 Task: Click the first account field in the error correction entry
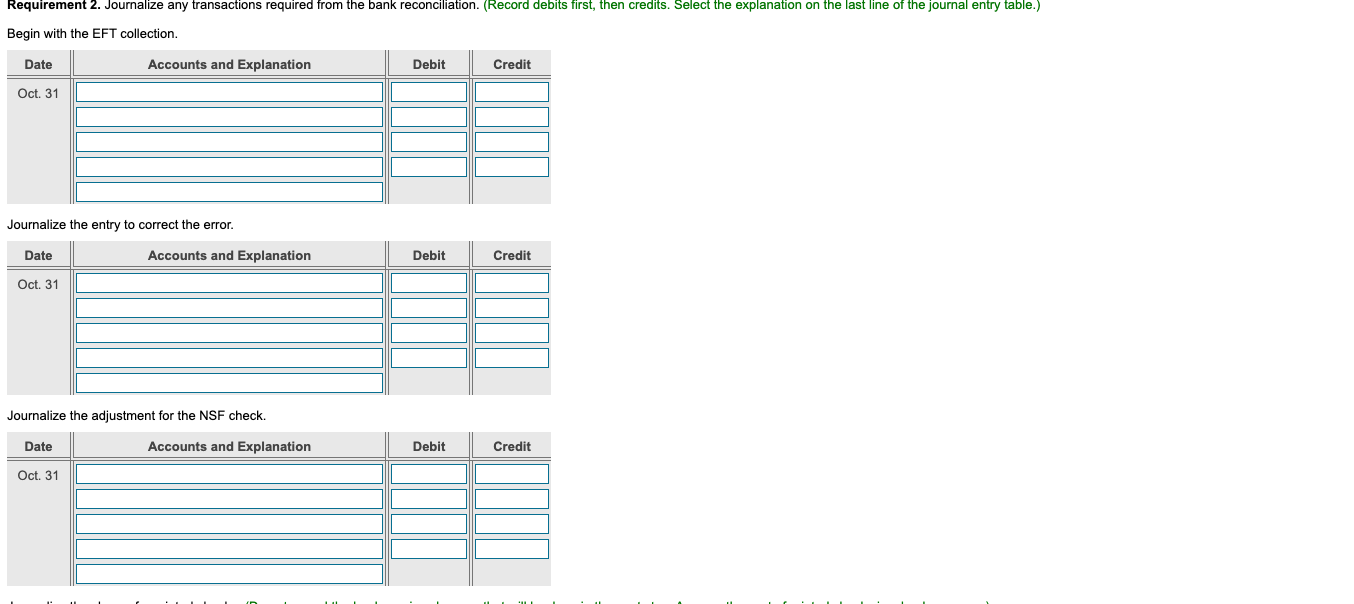(x=229, y=282)
